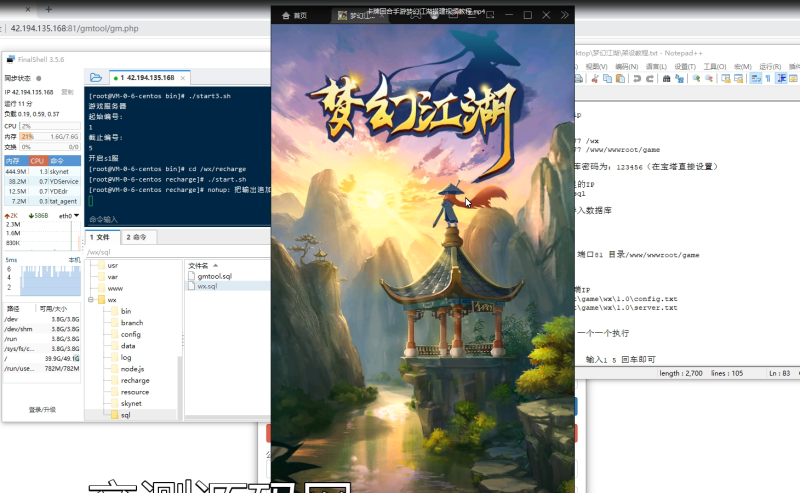Screen dimensions: 800x493
Task: Open the 设置(T) menu
Action: pos(685,66)
